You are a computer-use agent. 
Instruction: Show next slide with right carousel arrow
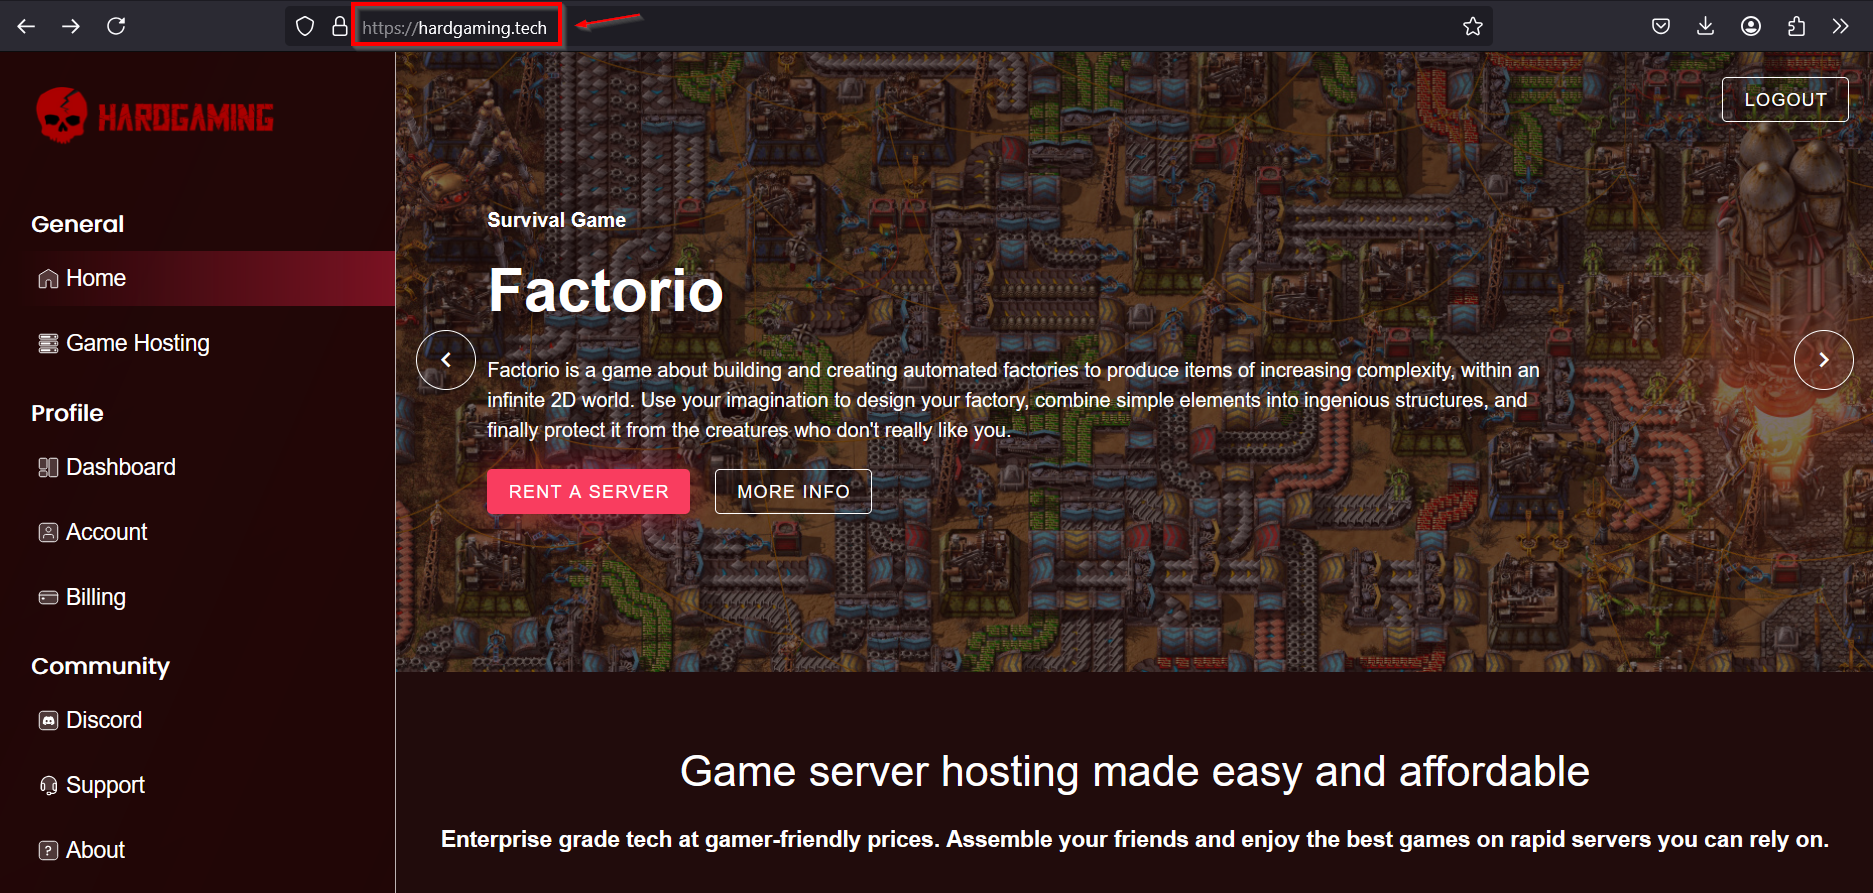[x=1824, y=360]
